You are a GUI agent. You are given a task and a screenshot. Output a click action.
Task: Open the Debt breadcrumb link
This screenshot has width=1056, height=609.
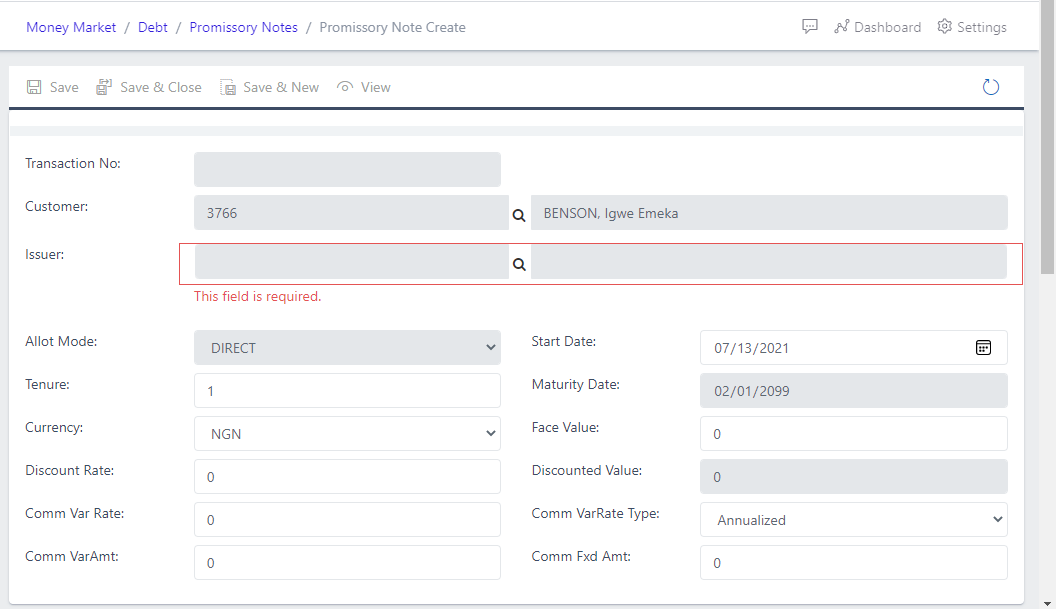(152, 27)
